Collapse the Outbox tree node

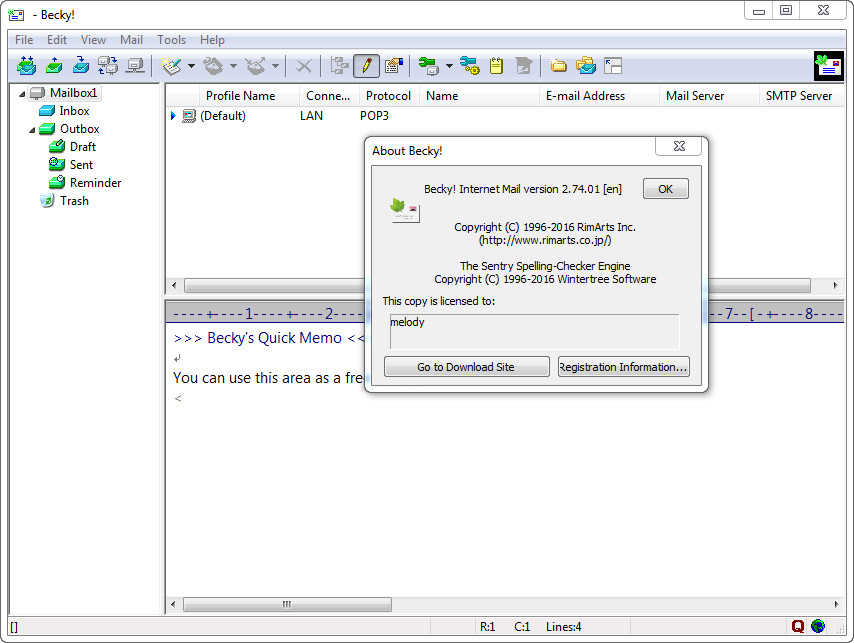click(32, 130)
